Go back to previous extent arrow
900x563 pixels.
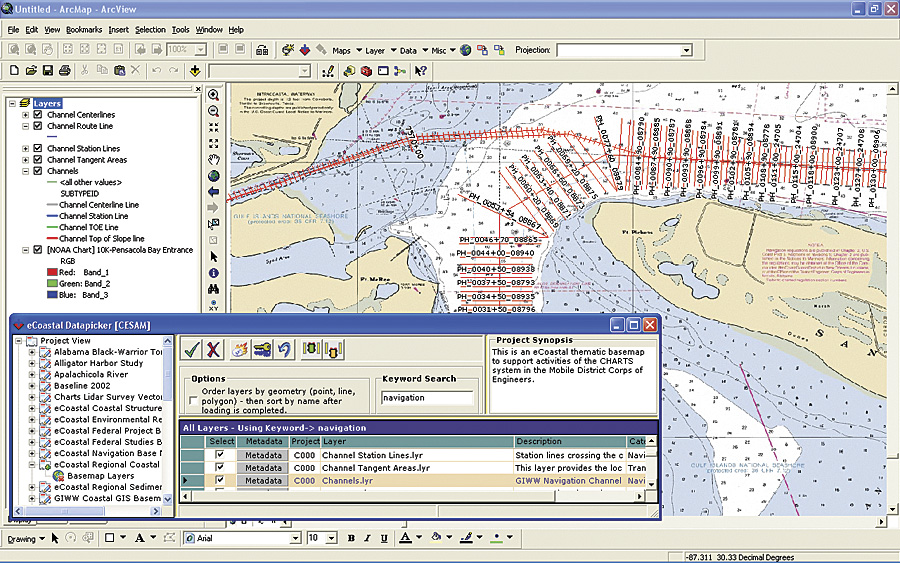pyautogui.click(x=214, y=192)
